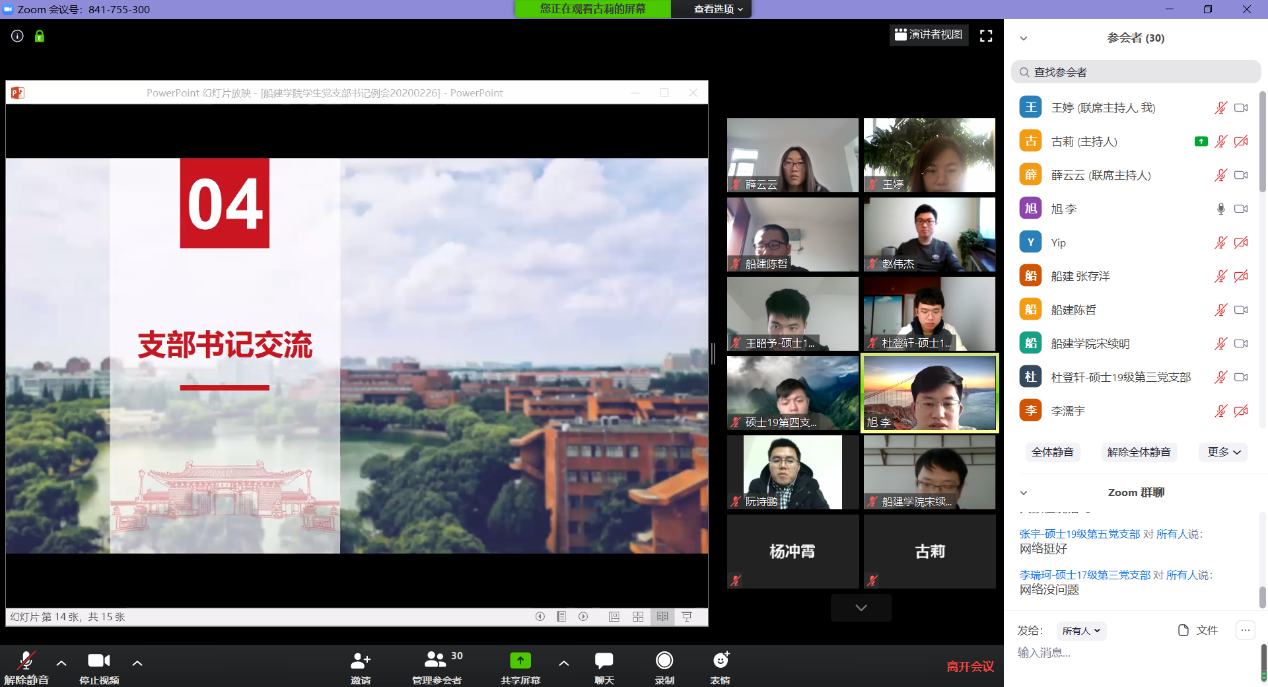The height and width of the screenshot is (687, 1268).
Task: Open 查看选项 view options dropdown
Action: coord(721,9)
